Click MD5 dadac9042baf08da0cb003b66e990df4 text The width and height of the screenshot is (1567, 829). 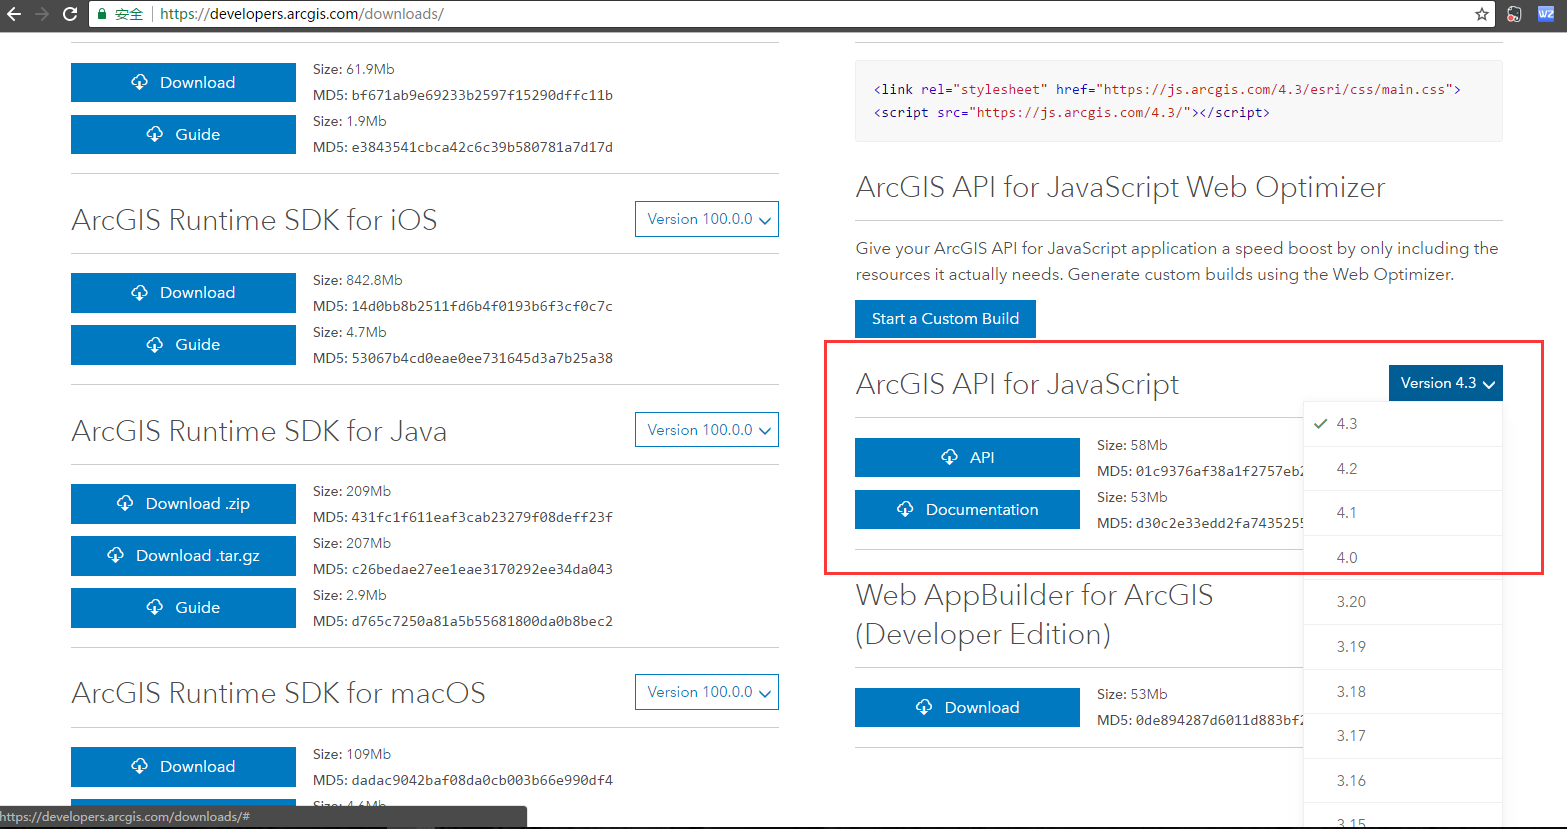463,780
